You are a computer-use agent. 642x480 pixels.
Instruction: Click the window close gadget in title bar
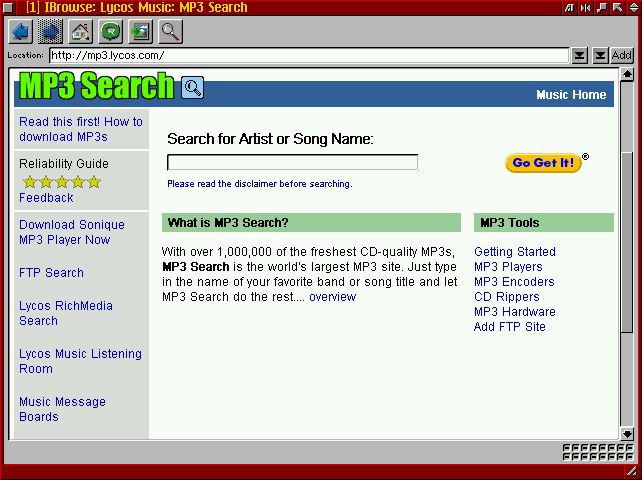click(8, 7)
